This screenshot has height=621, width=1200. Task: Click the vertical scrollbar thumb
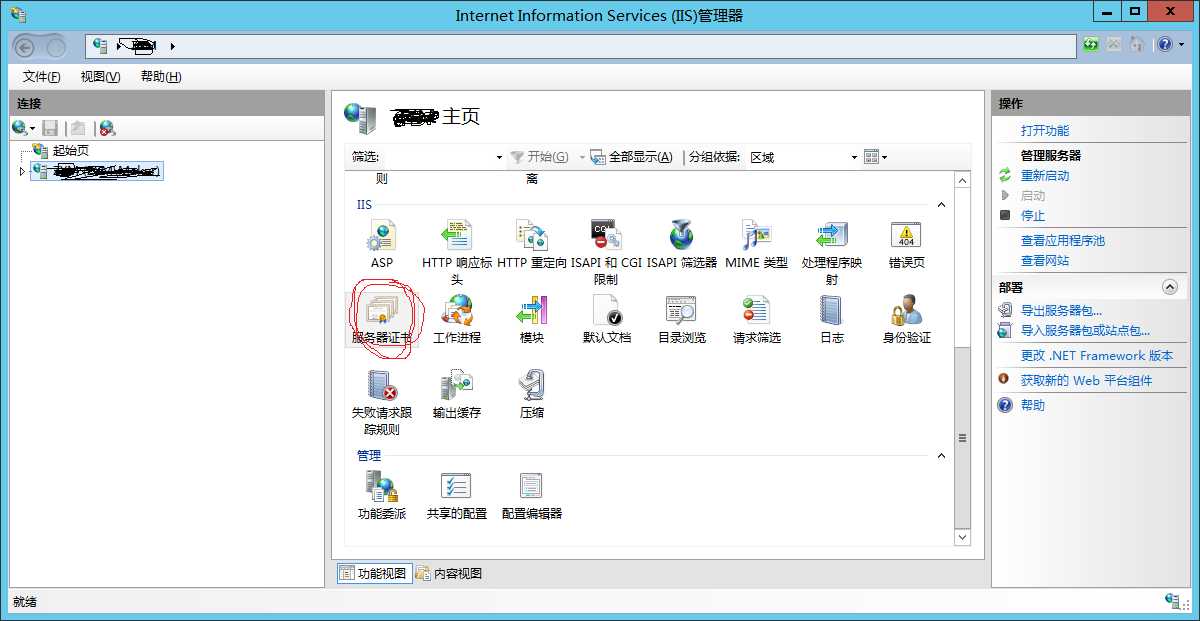coord(962,437)
